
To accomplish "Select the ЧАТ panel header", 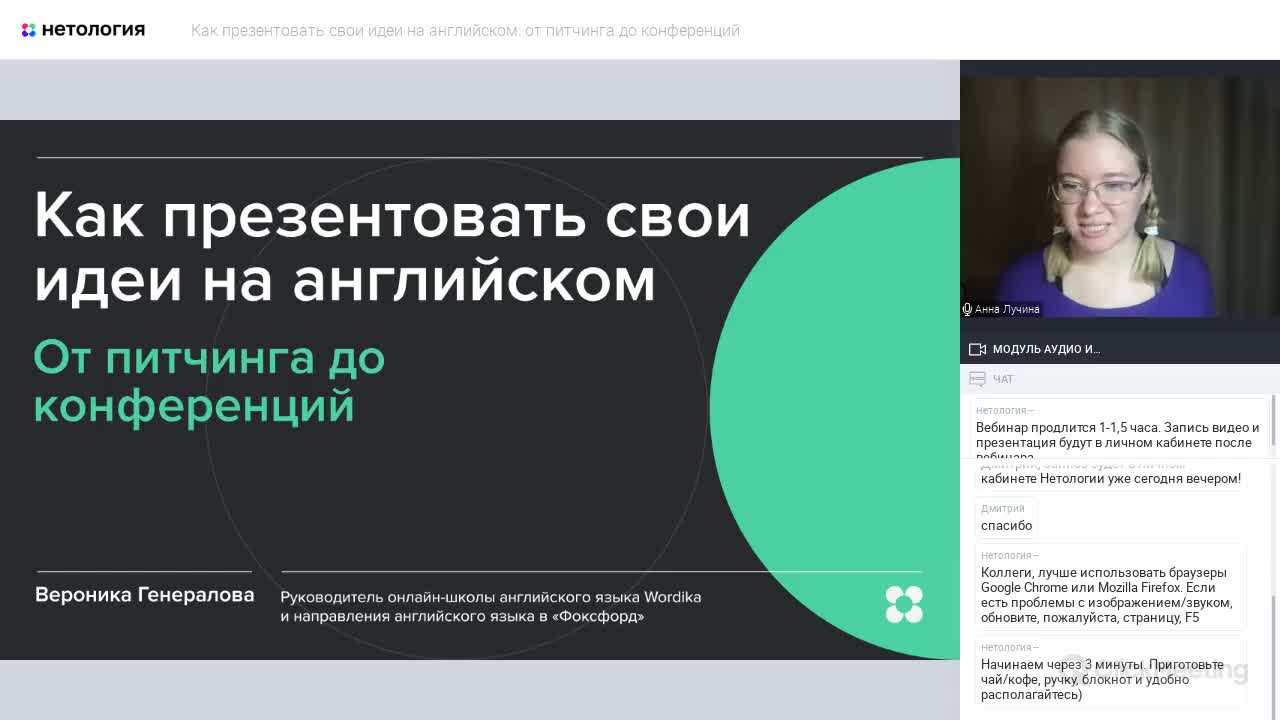I will point(1120,379).
